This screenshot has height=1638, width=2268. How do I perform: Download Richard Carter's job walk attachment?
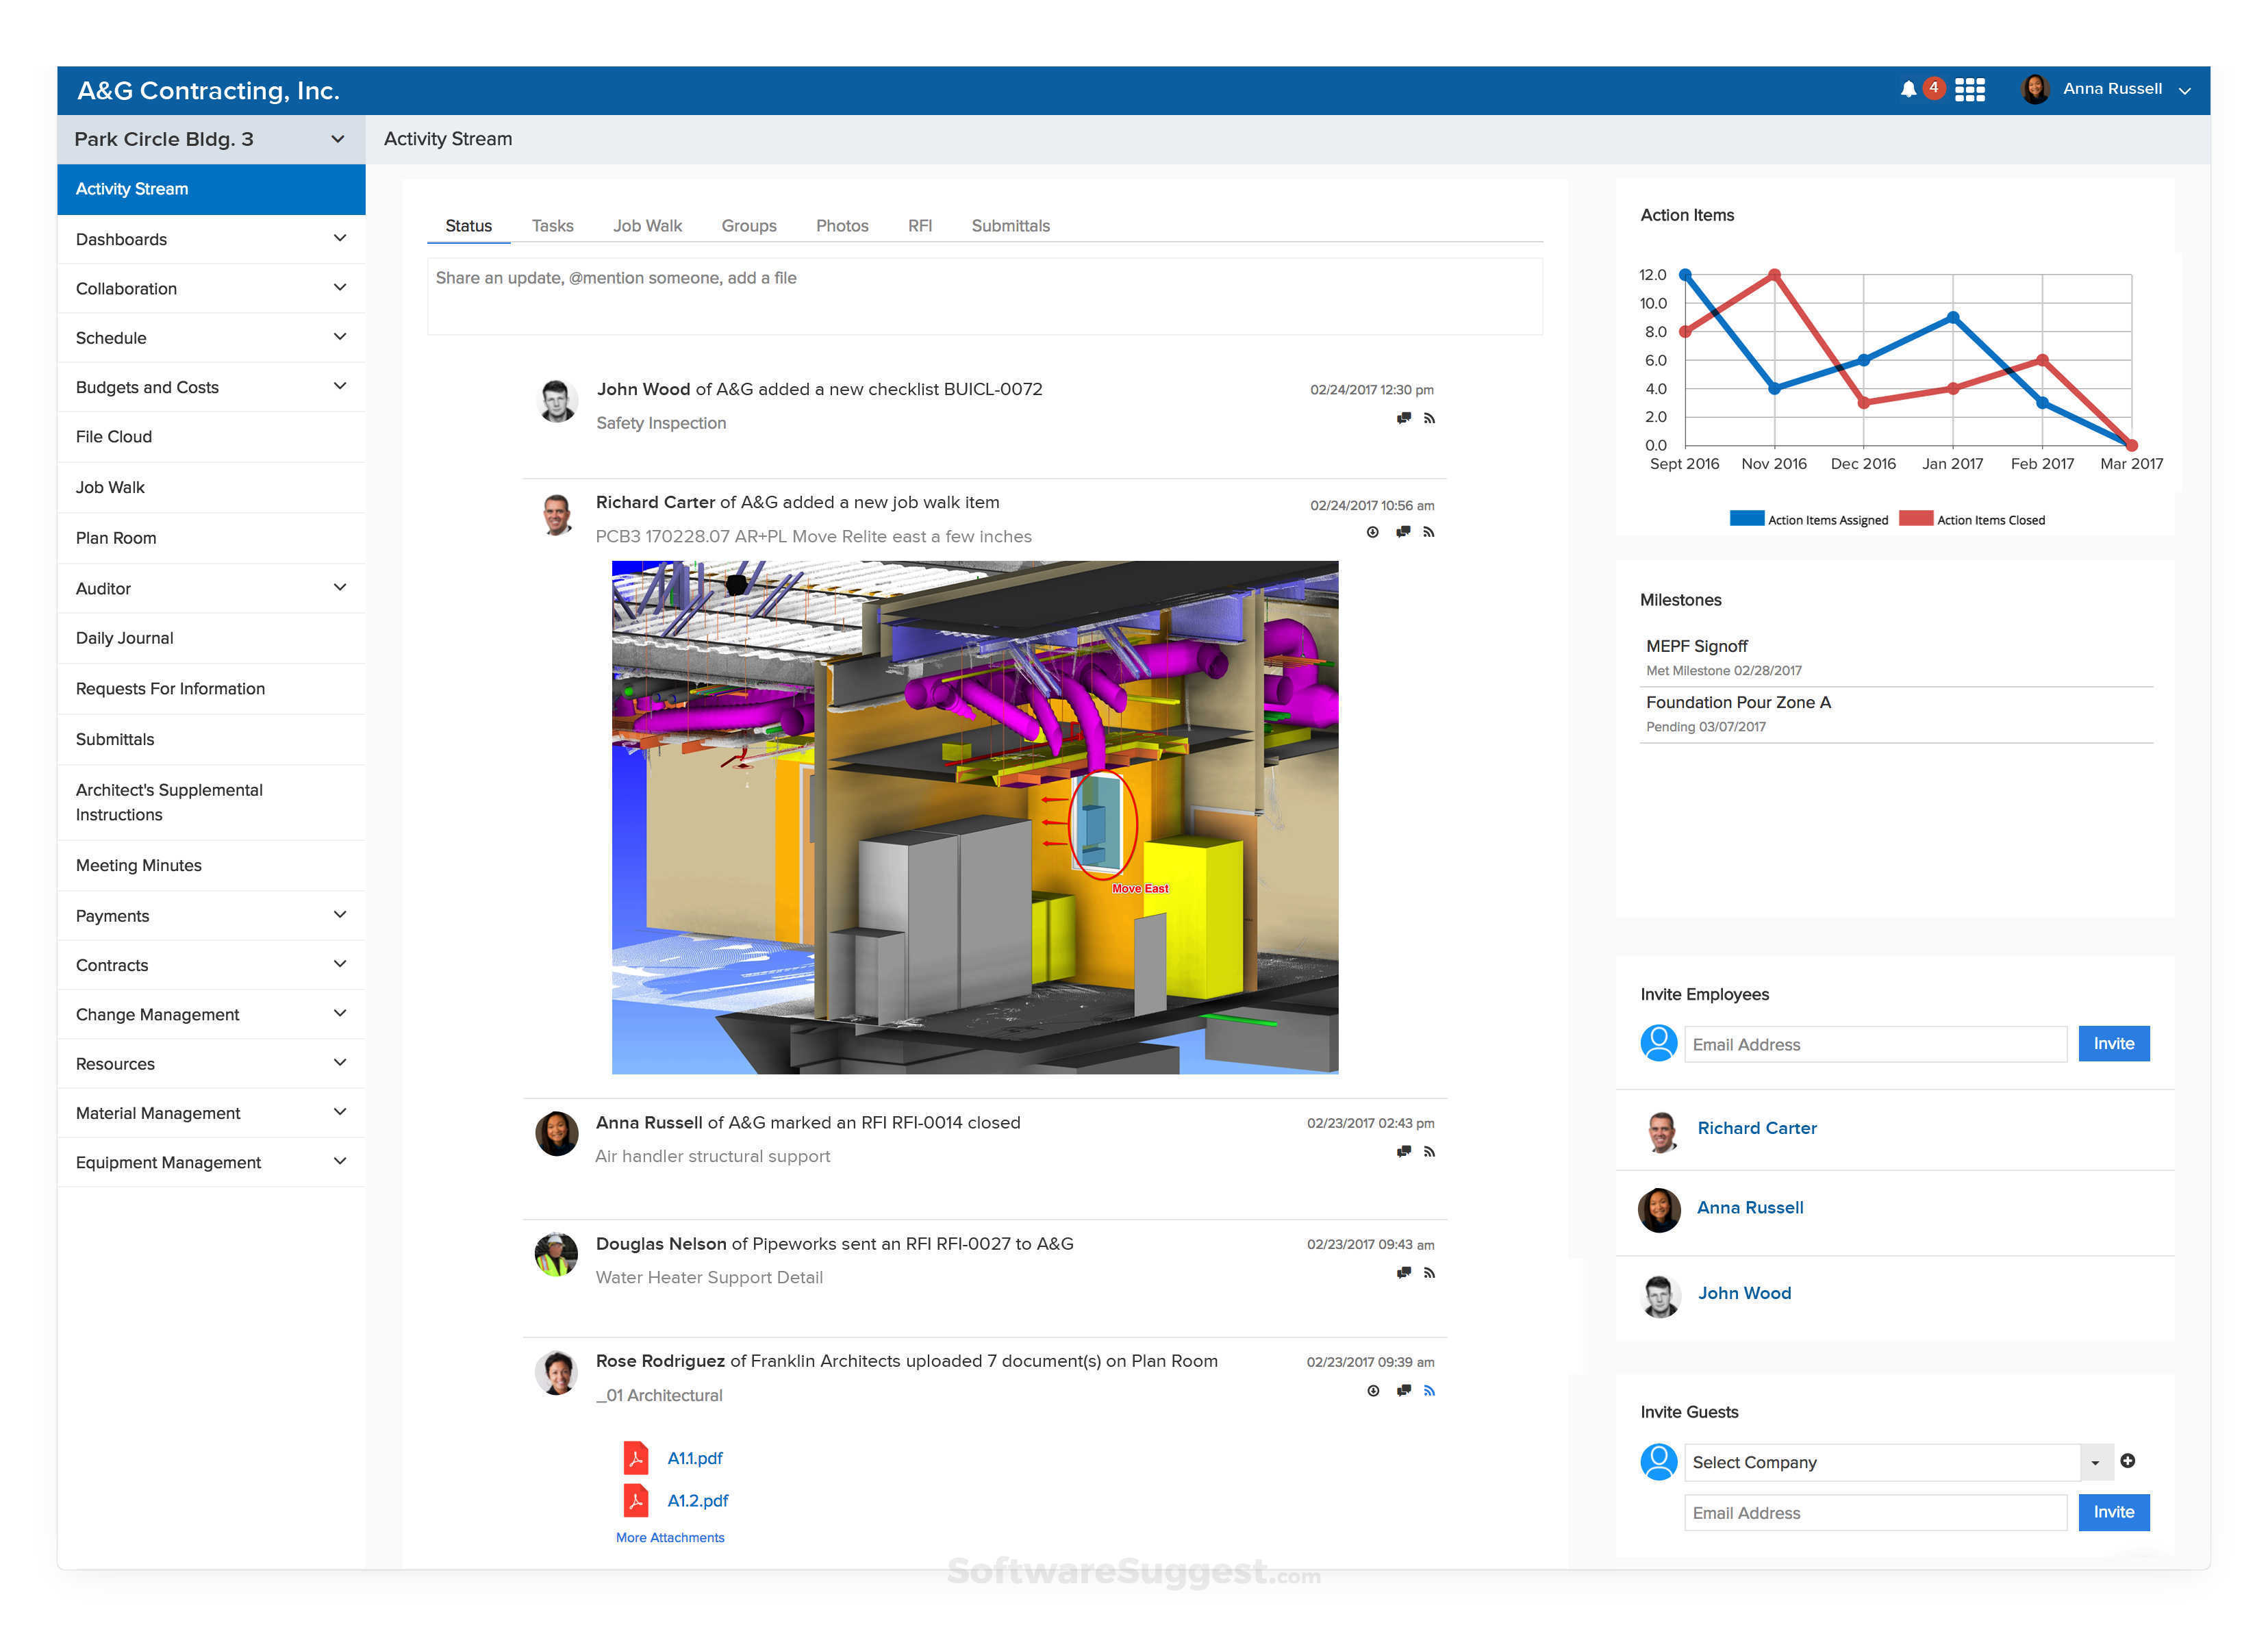point(1372,532)
